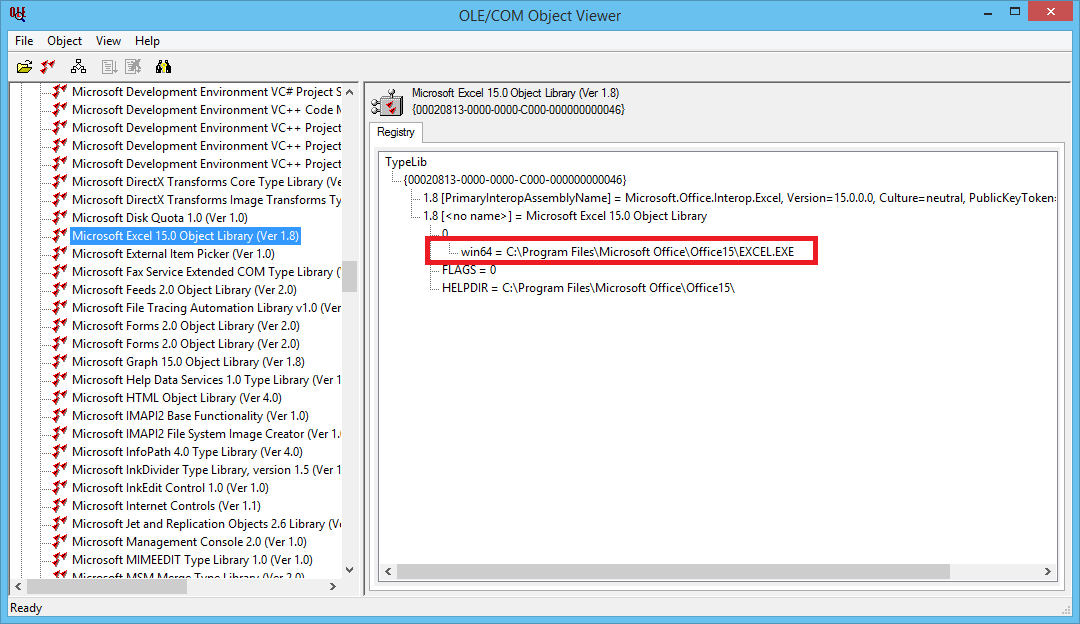Click the icon beside Microsoft Help Data Services 1.0
1080x624 pixels.
coord(60,379)
